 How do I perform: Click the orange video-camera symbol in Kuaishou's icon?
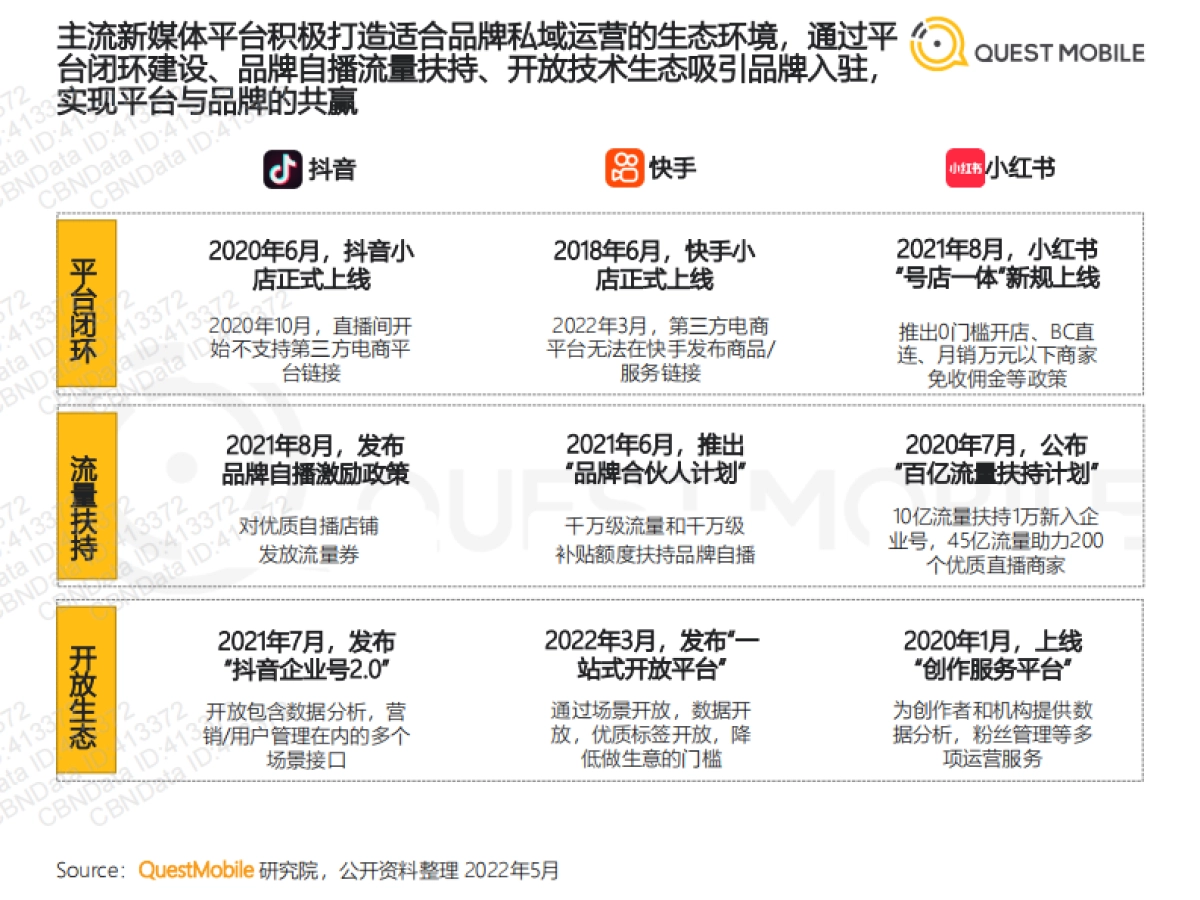coord(624,168)
